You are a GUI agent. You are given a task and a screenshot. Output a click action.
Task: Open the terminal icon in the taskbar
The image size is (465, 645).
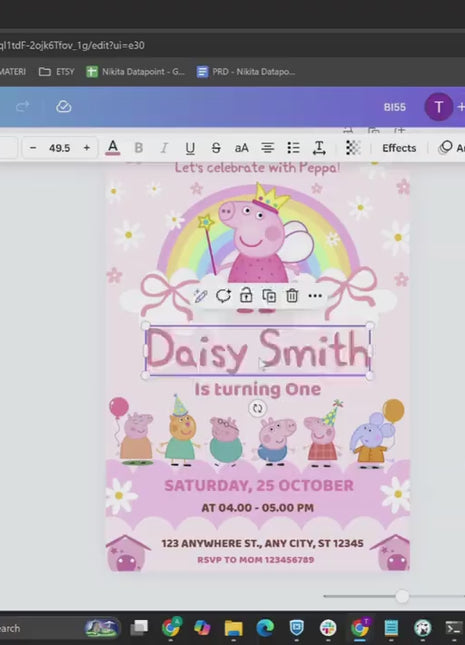[x=453, y=628]
